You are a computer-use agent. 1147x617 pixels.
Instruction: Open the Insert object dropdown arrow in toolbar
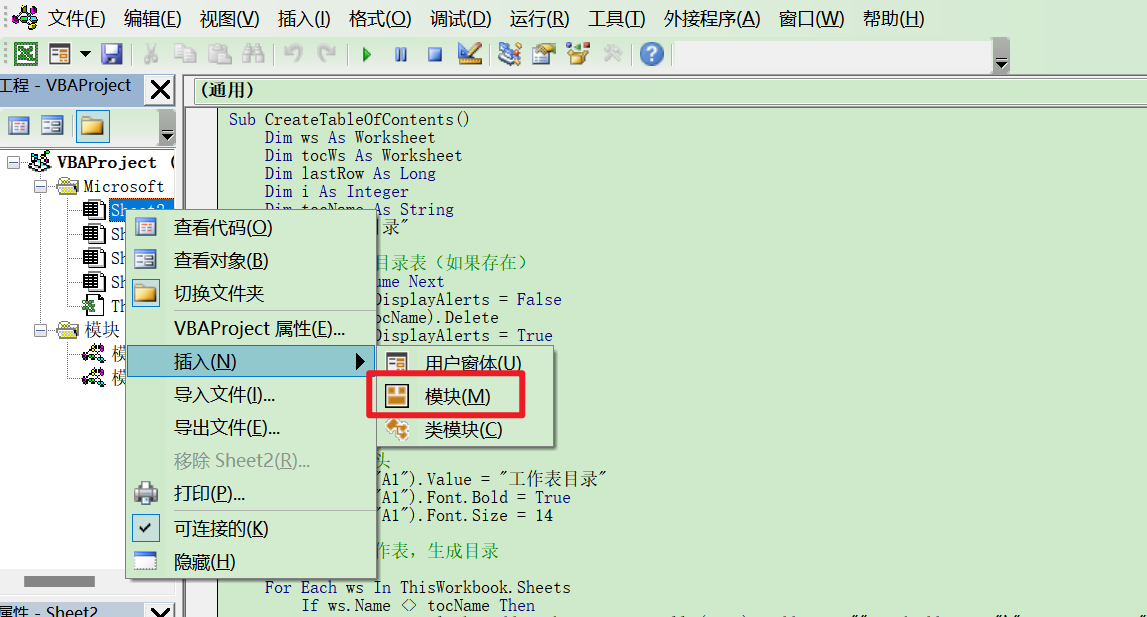point(85,54)
